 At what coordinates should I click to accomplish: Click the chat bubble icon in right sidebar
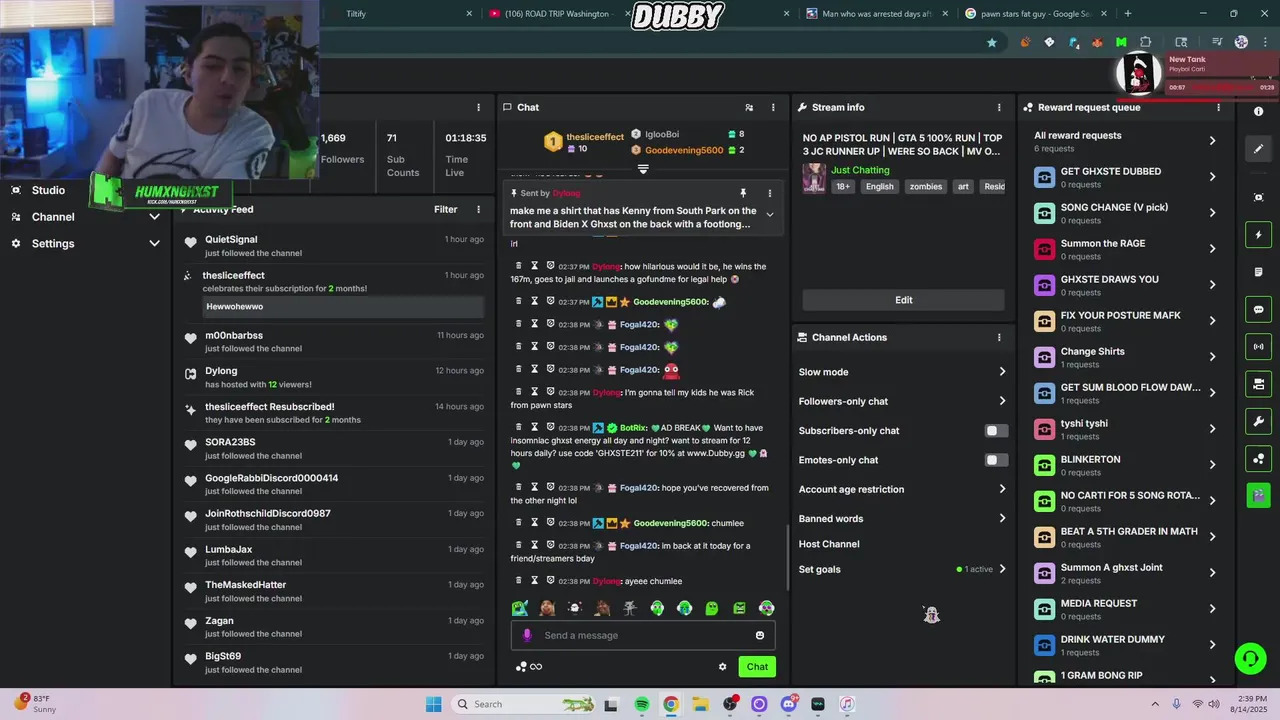1259,309
